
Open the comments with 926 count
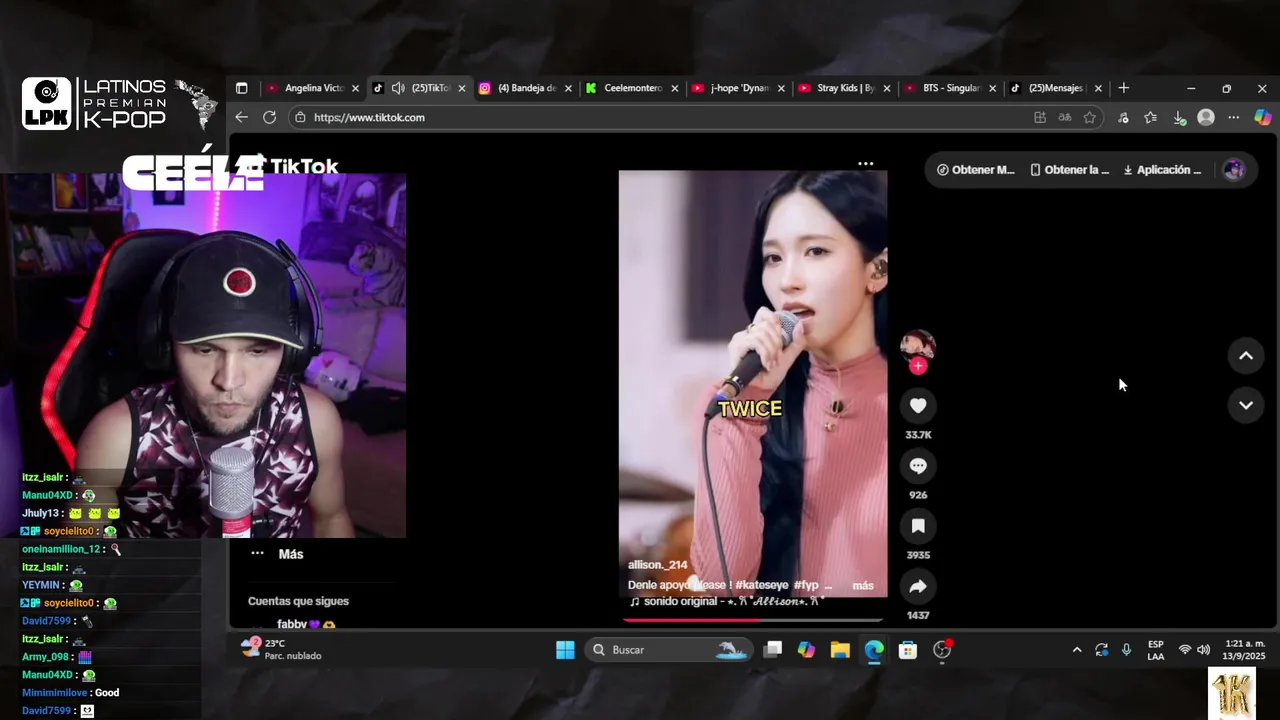pos(917,465)
